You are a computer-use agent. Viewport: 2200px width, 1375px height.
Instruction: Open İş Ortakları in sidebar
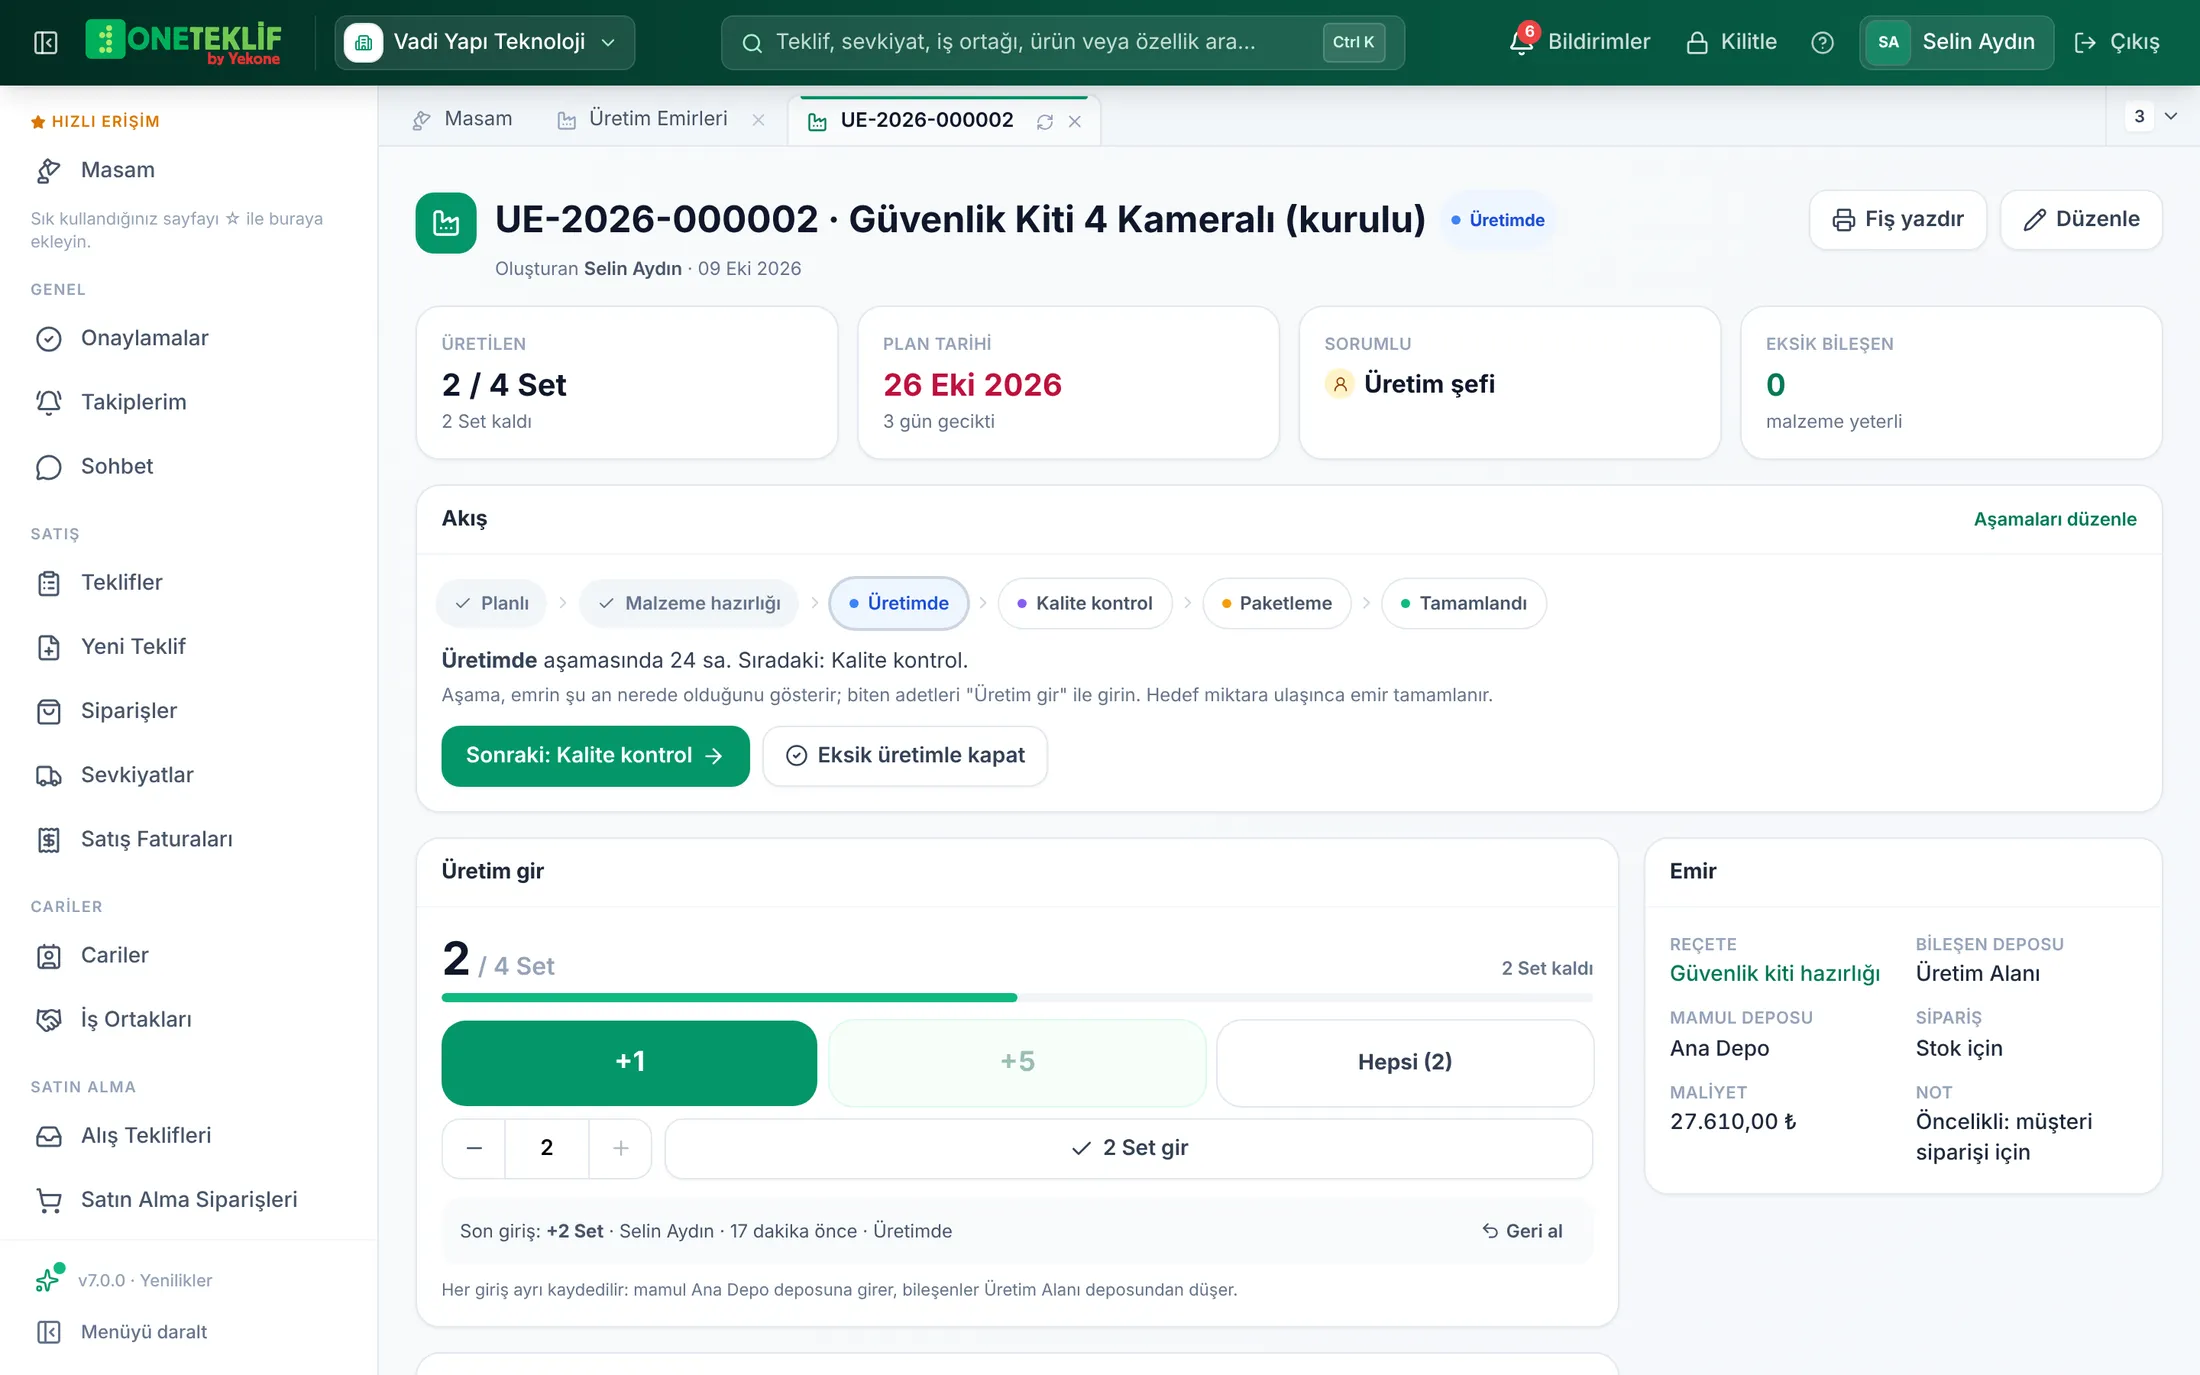(x=189, y=1019)
